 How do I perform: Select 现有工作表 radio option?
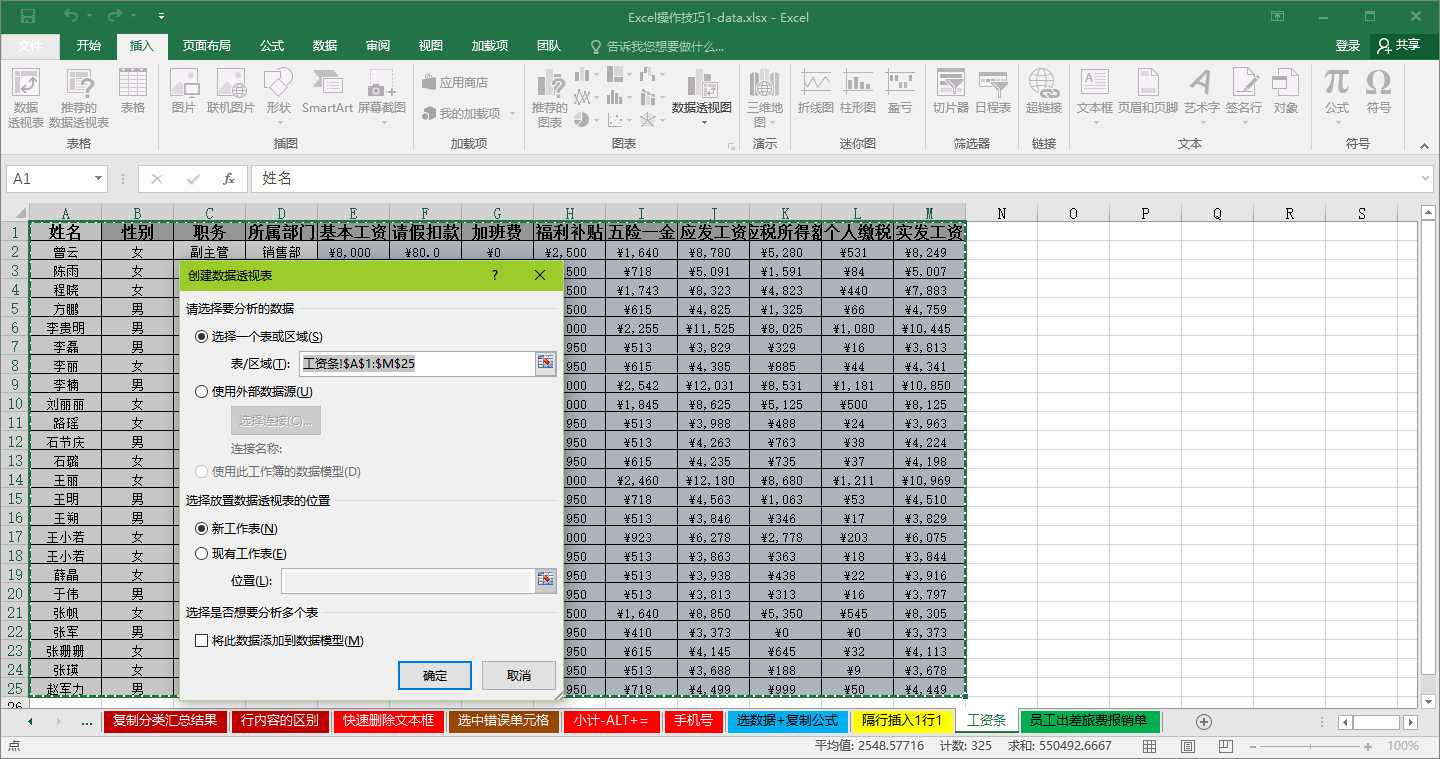pos(201,554)
